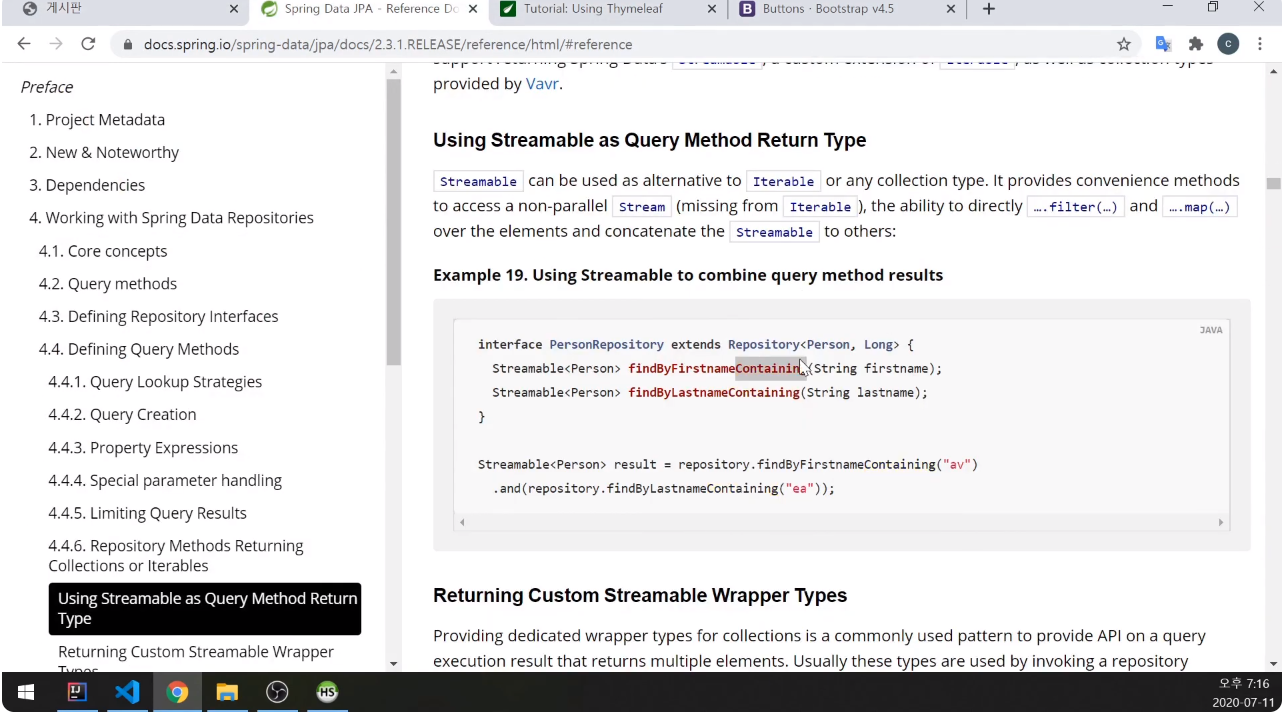Image resolution: width=1286 pixels, height=712 pixels.
Task: Close the 게시판 tab
Action: pyautogui.click(x=234, y=9)
